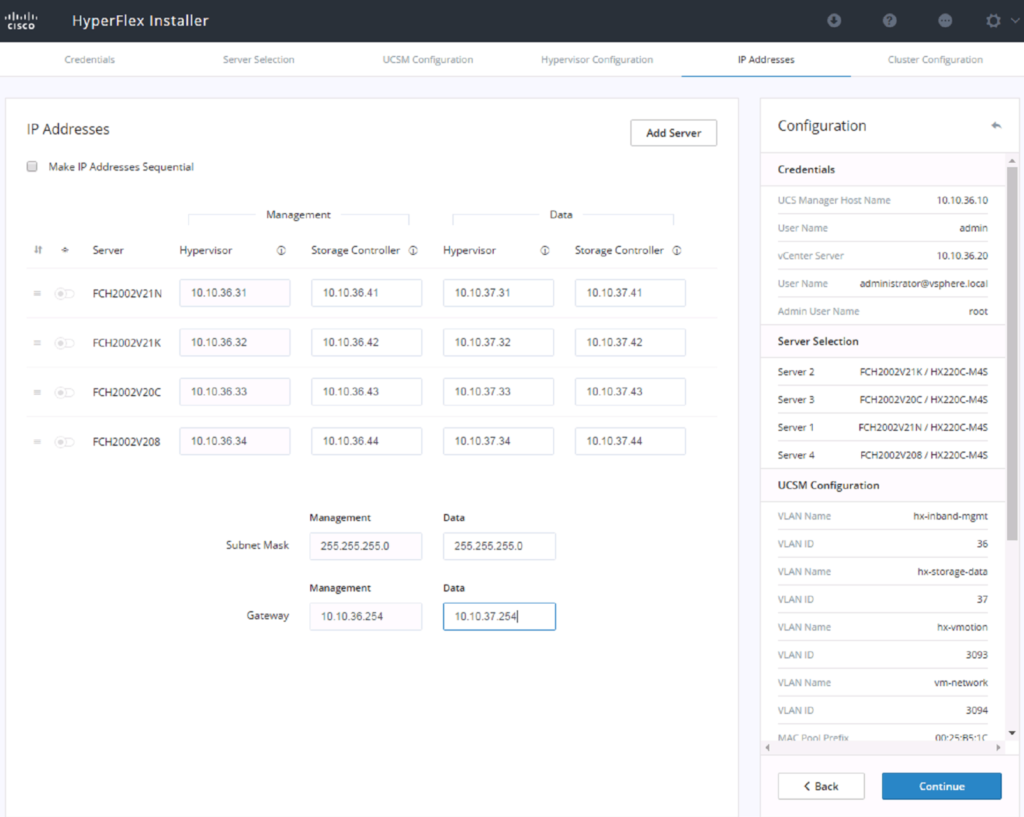
Task: Click the Continue button
Action: (x=941, y=786)
